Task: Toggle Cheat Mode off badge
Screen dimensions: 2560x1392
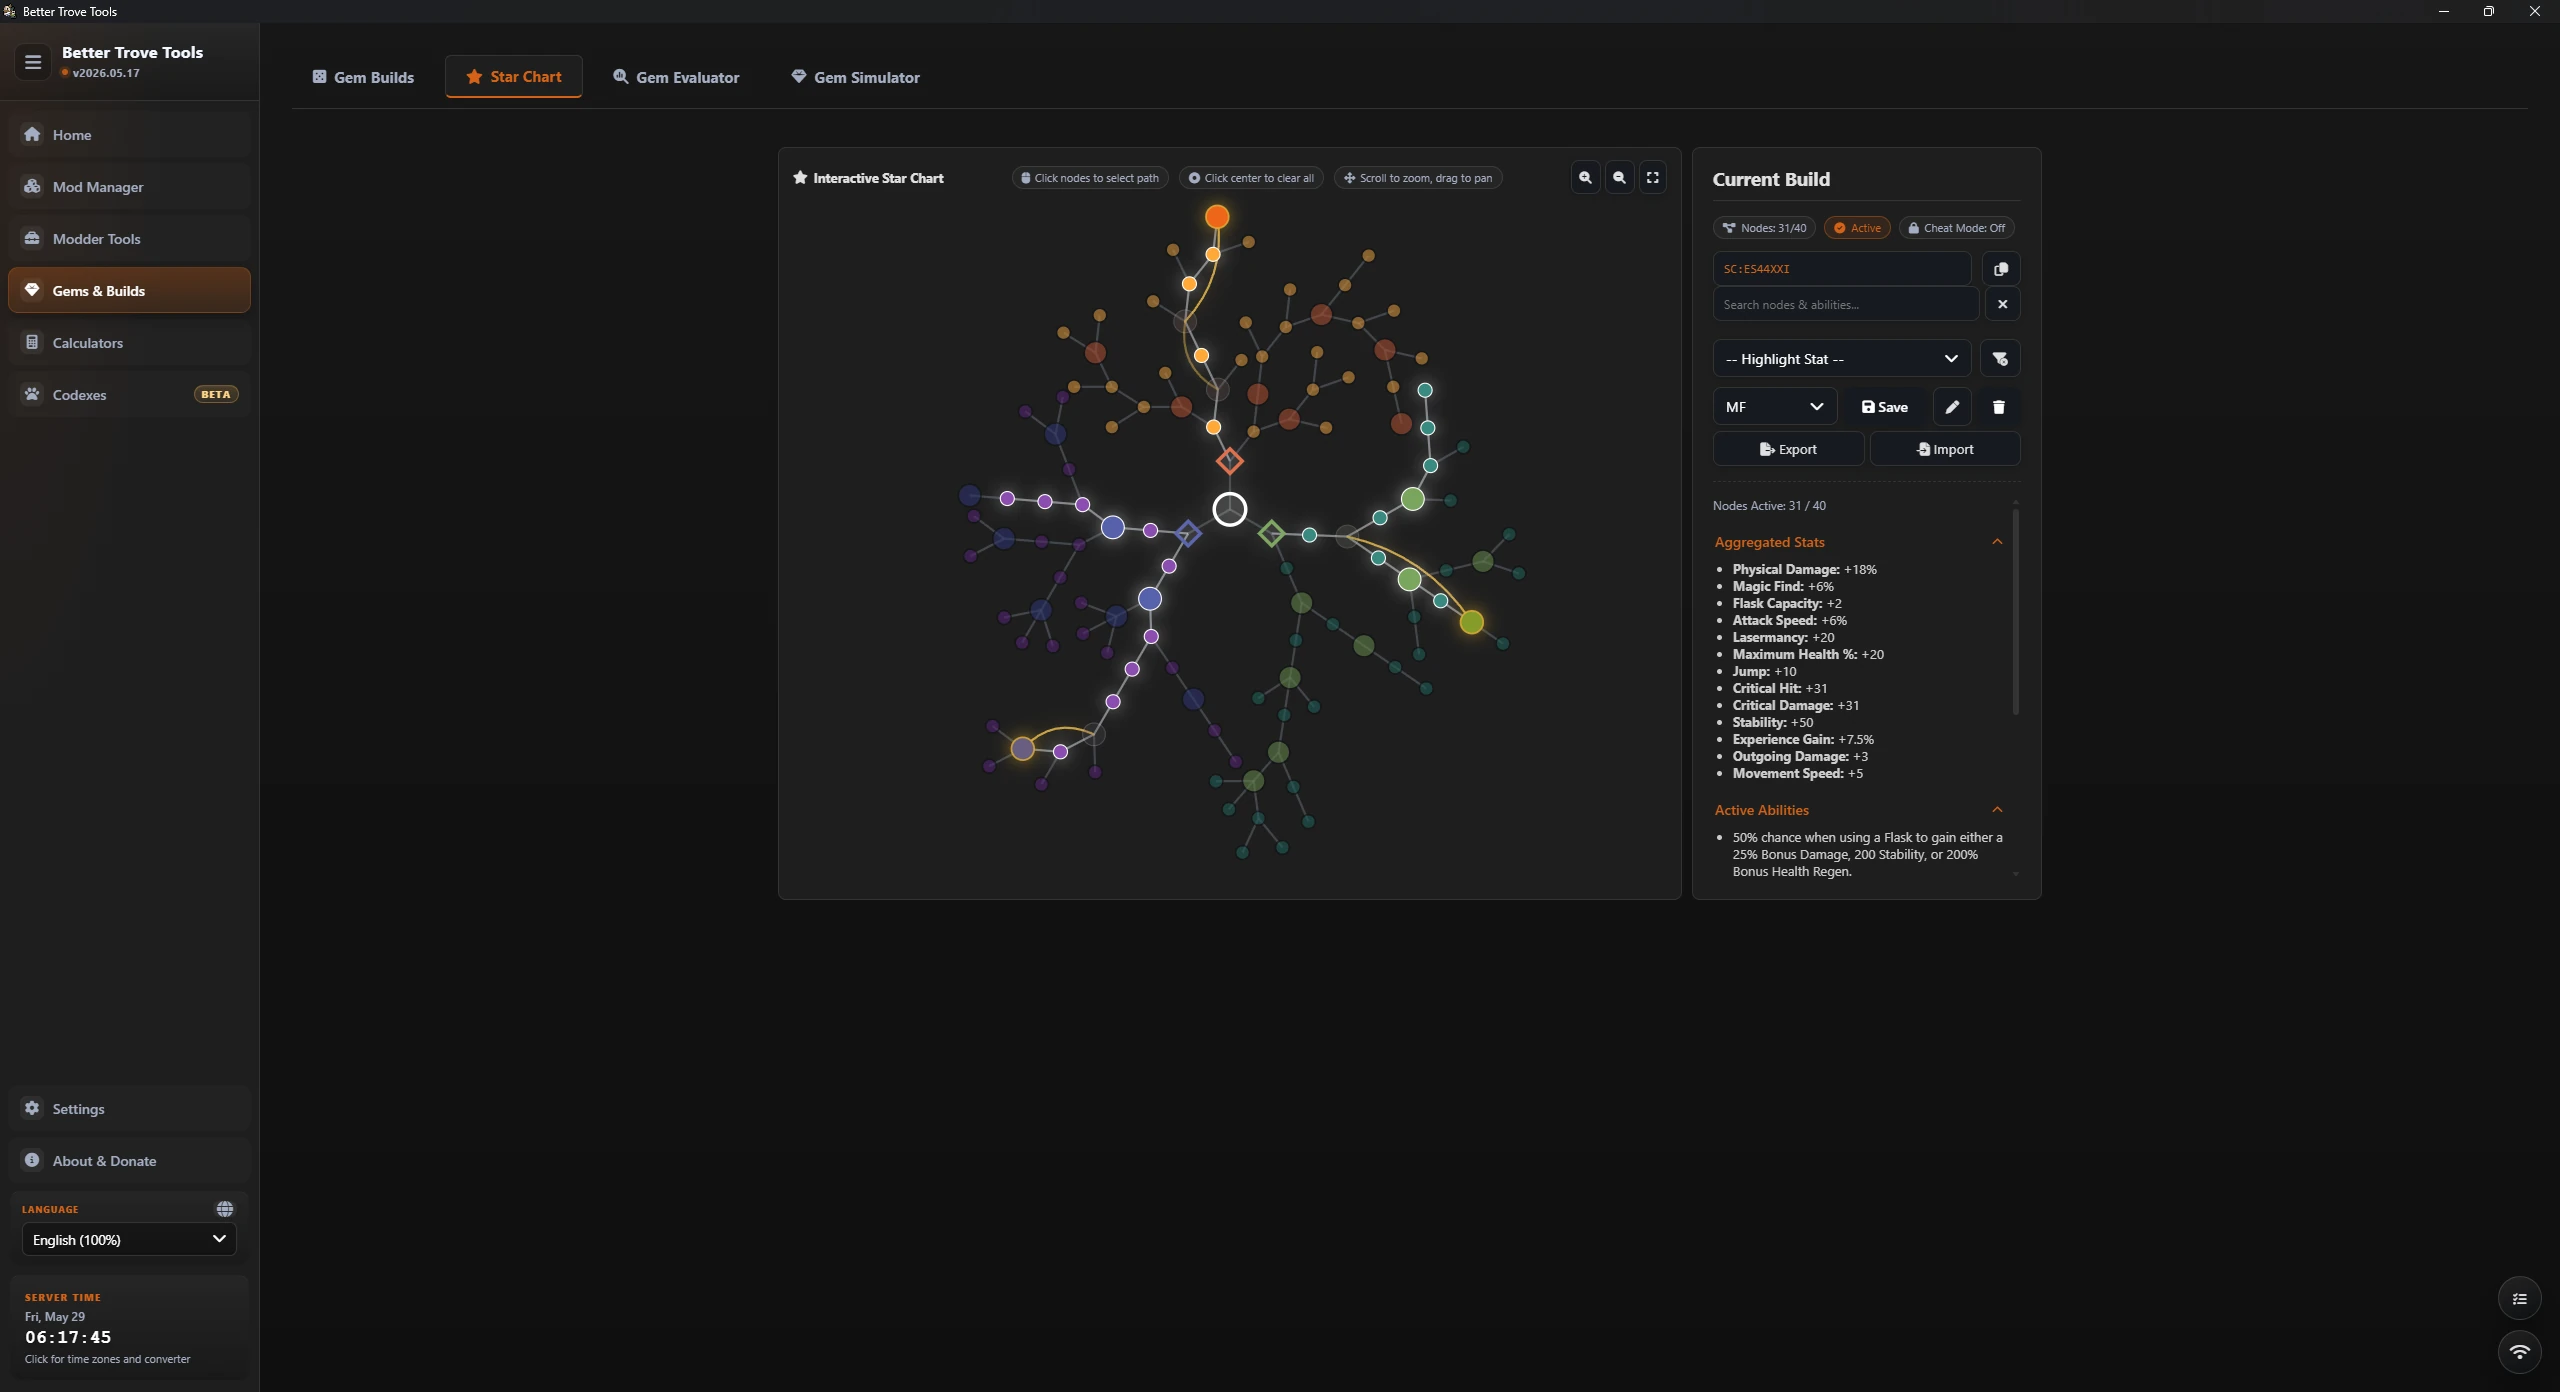Action: coord(1956,228)
